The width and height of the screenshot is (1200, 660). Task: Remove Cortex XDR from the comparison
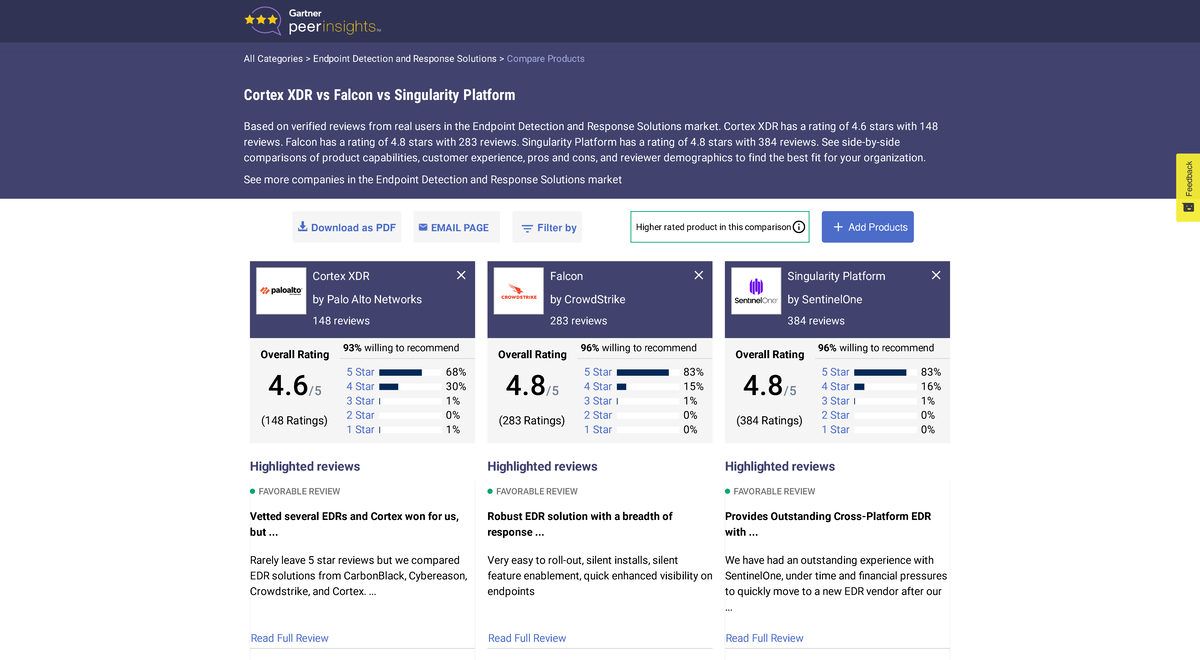click(x=461, y=274)
